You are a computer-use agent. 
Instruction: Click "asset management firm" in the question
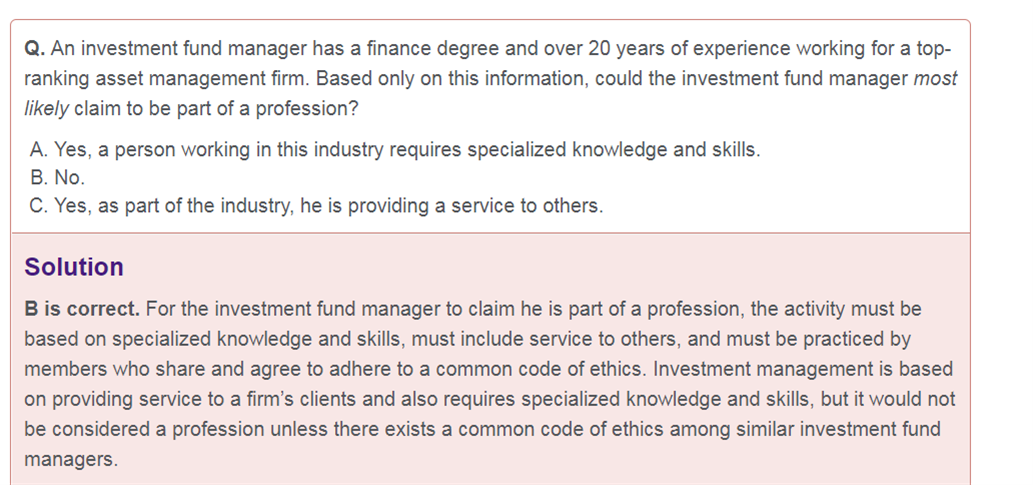(202, 79)
